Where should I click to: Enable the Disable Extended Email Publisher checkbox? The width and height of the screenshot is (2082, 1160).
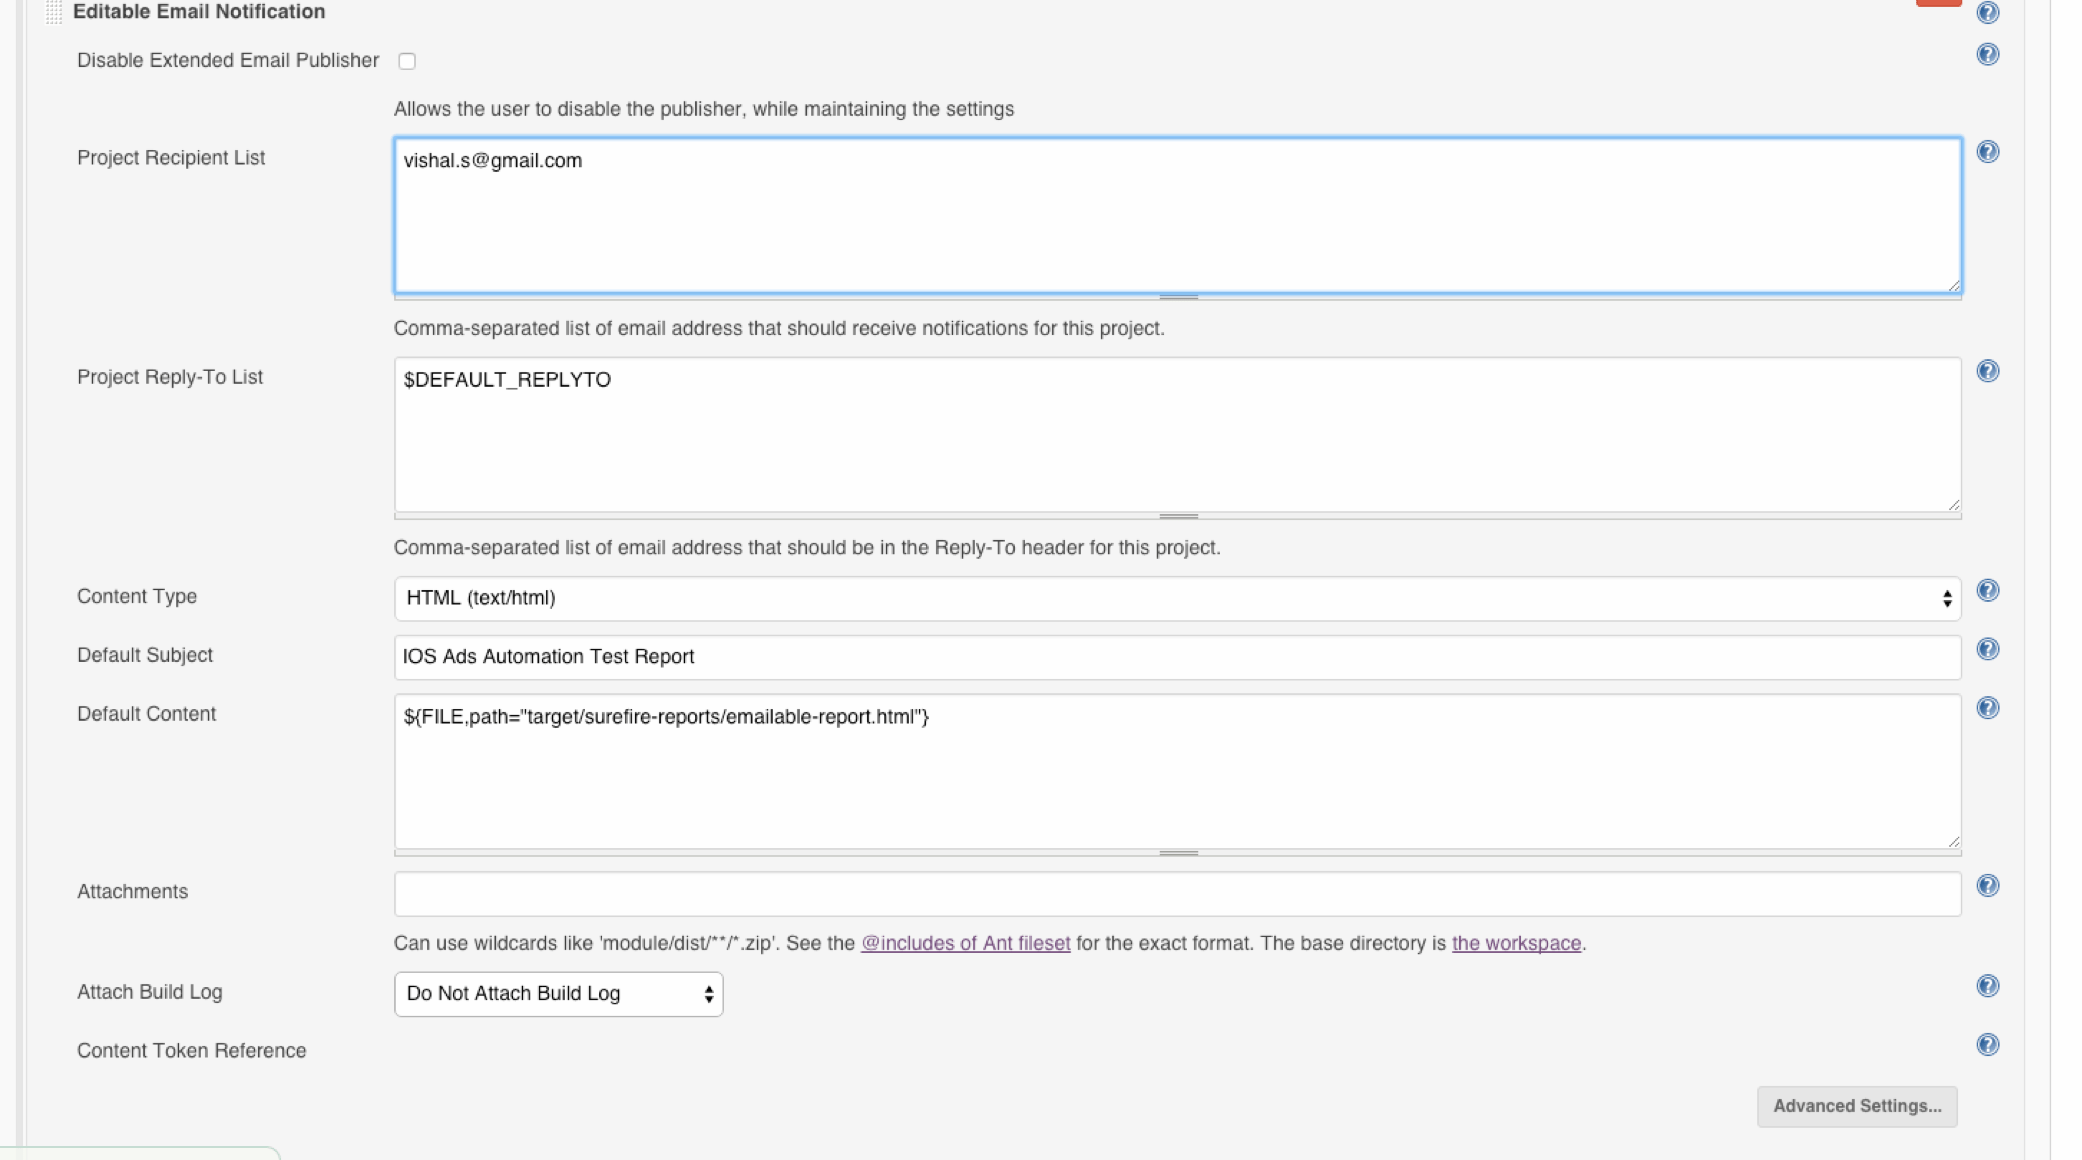coord(407,61)
